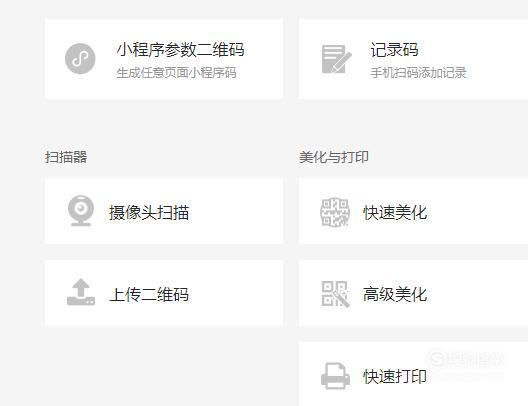Select 摄像头扫描 label

tap(149, 213)
